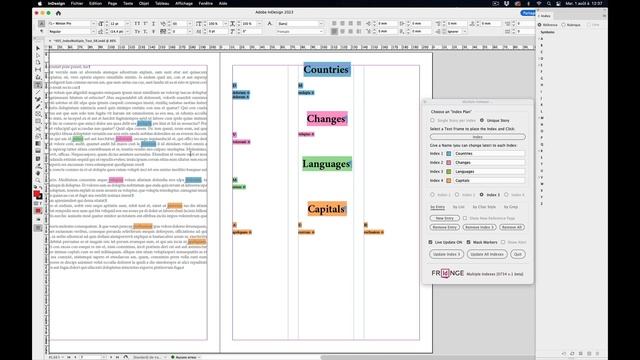640x360 pixels.
Task: Click the Index 2 pink color swatch
Action: click(449, 162)
